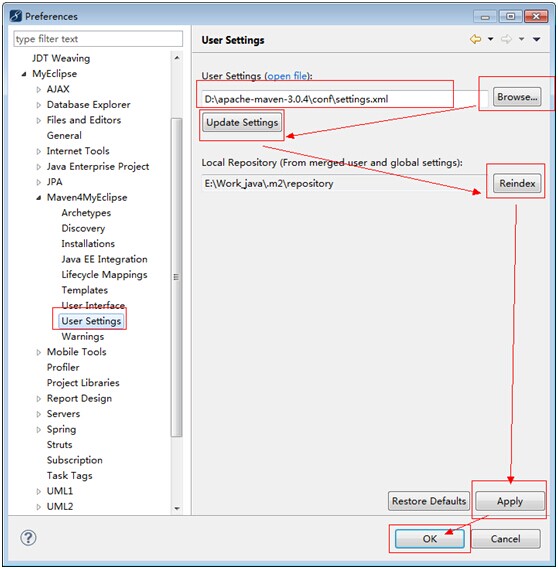The width and height of the screenshot is (558, 569).
Task: Click the tree vertical scrollbar thumb
Action: coord(177,278)
